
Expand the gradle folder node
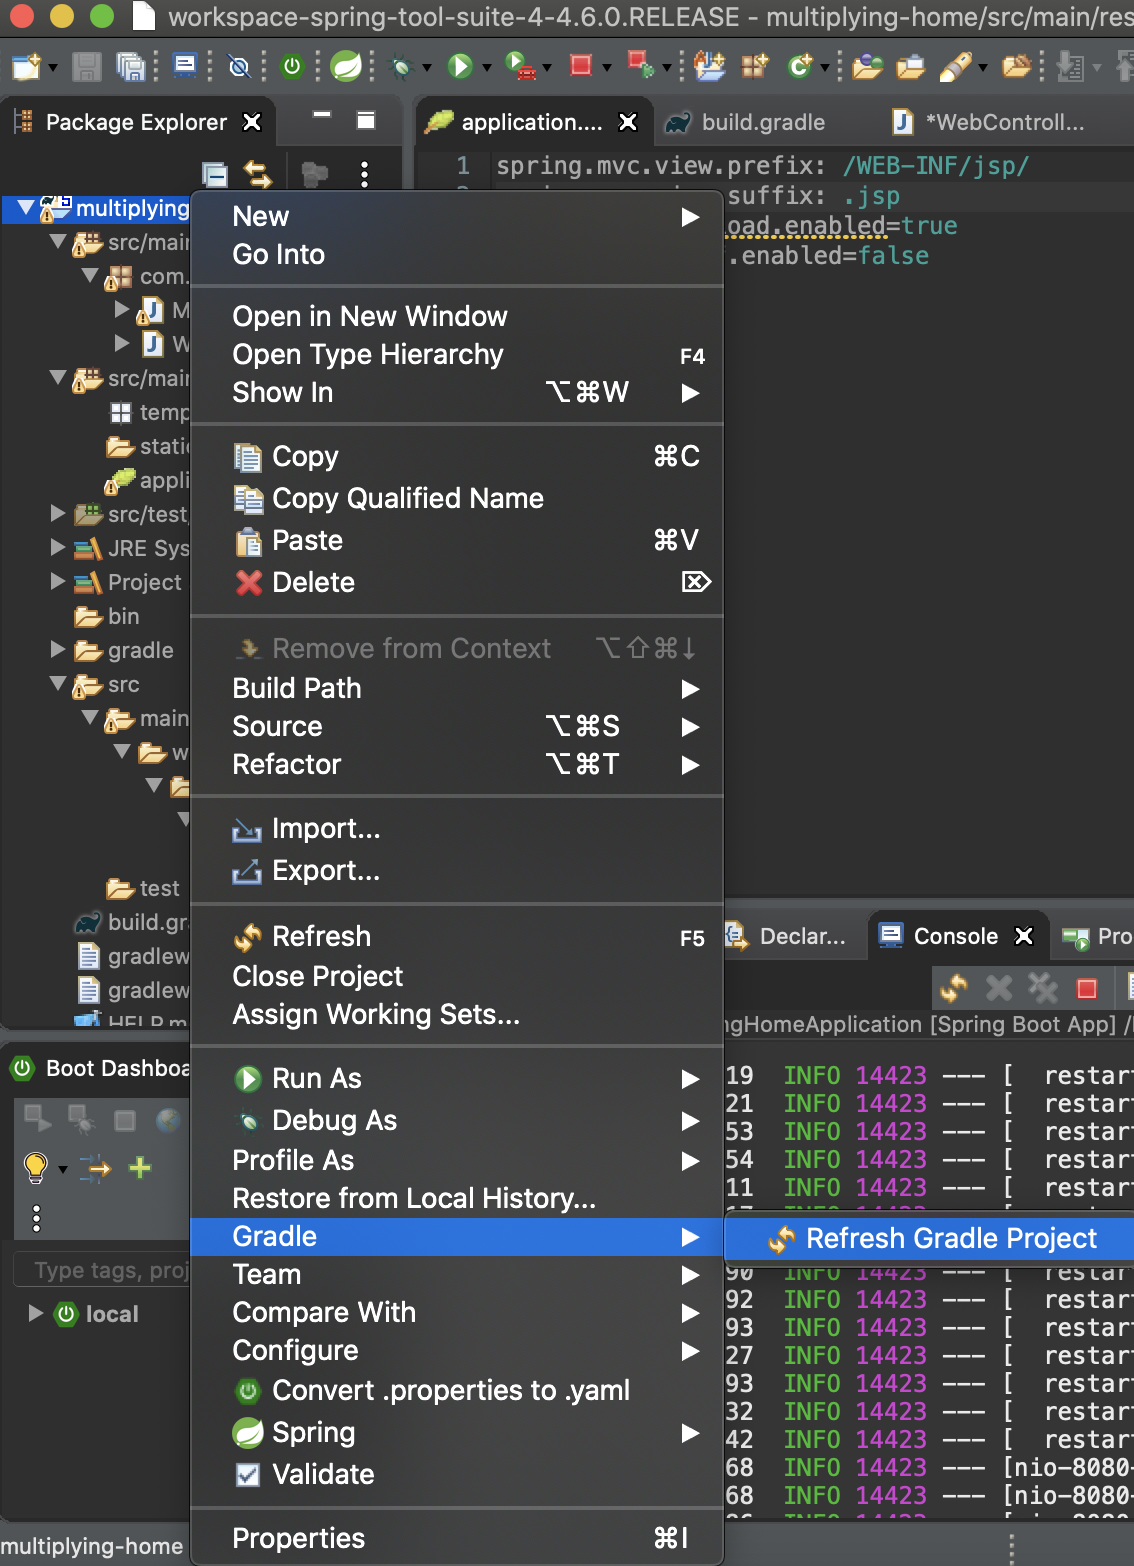pos(59,649)
